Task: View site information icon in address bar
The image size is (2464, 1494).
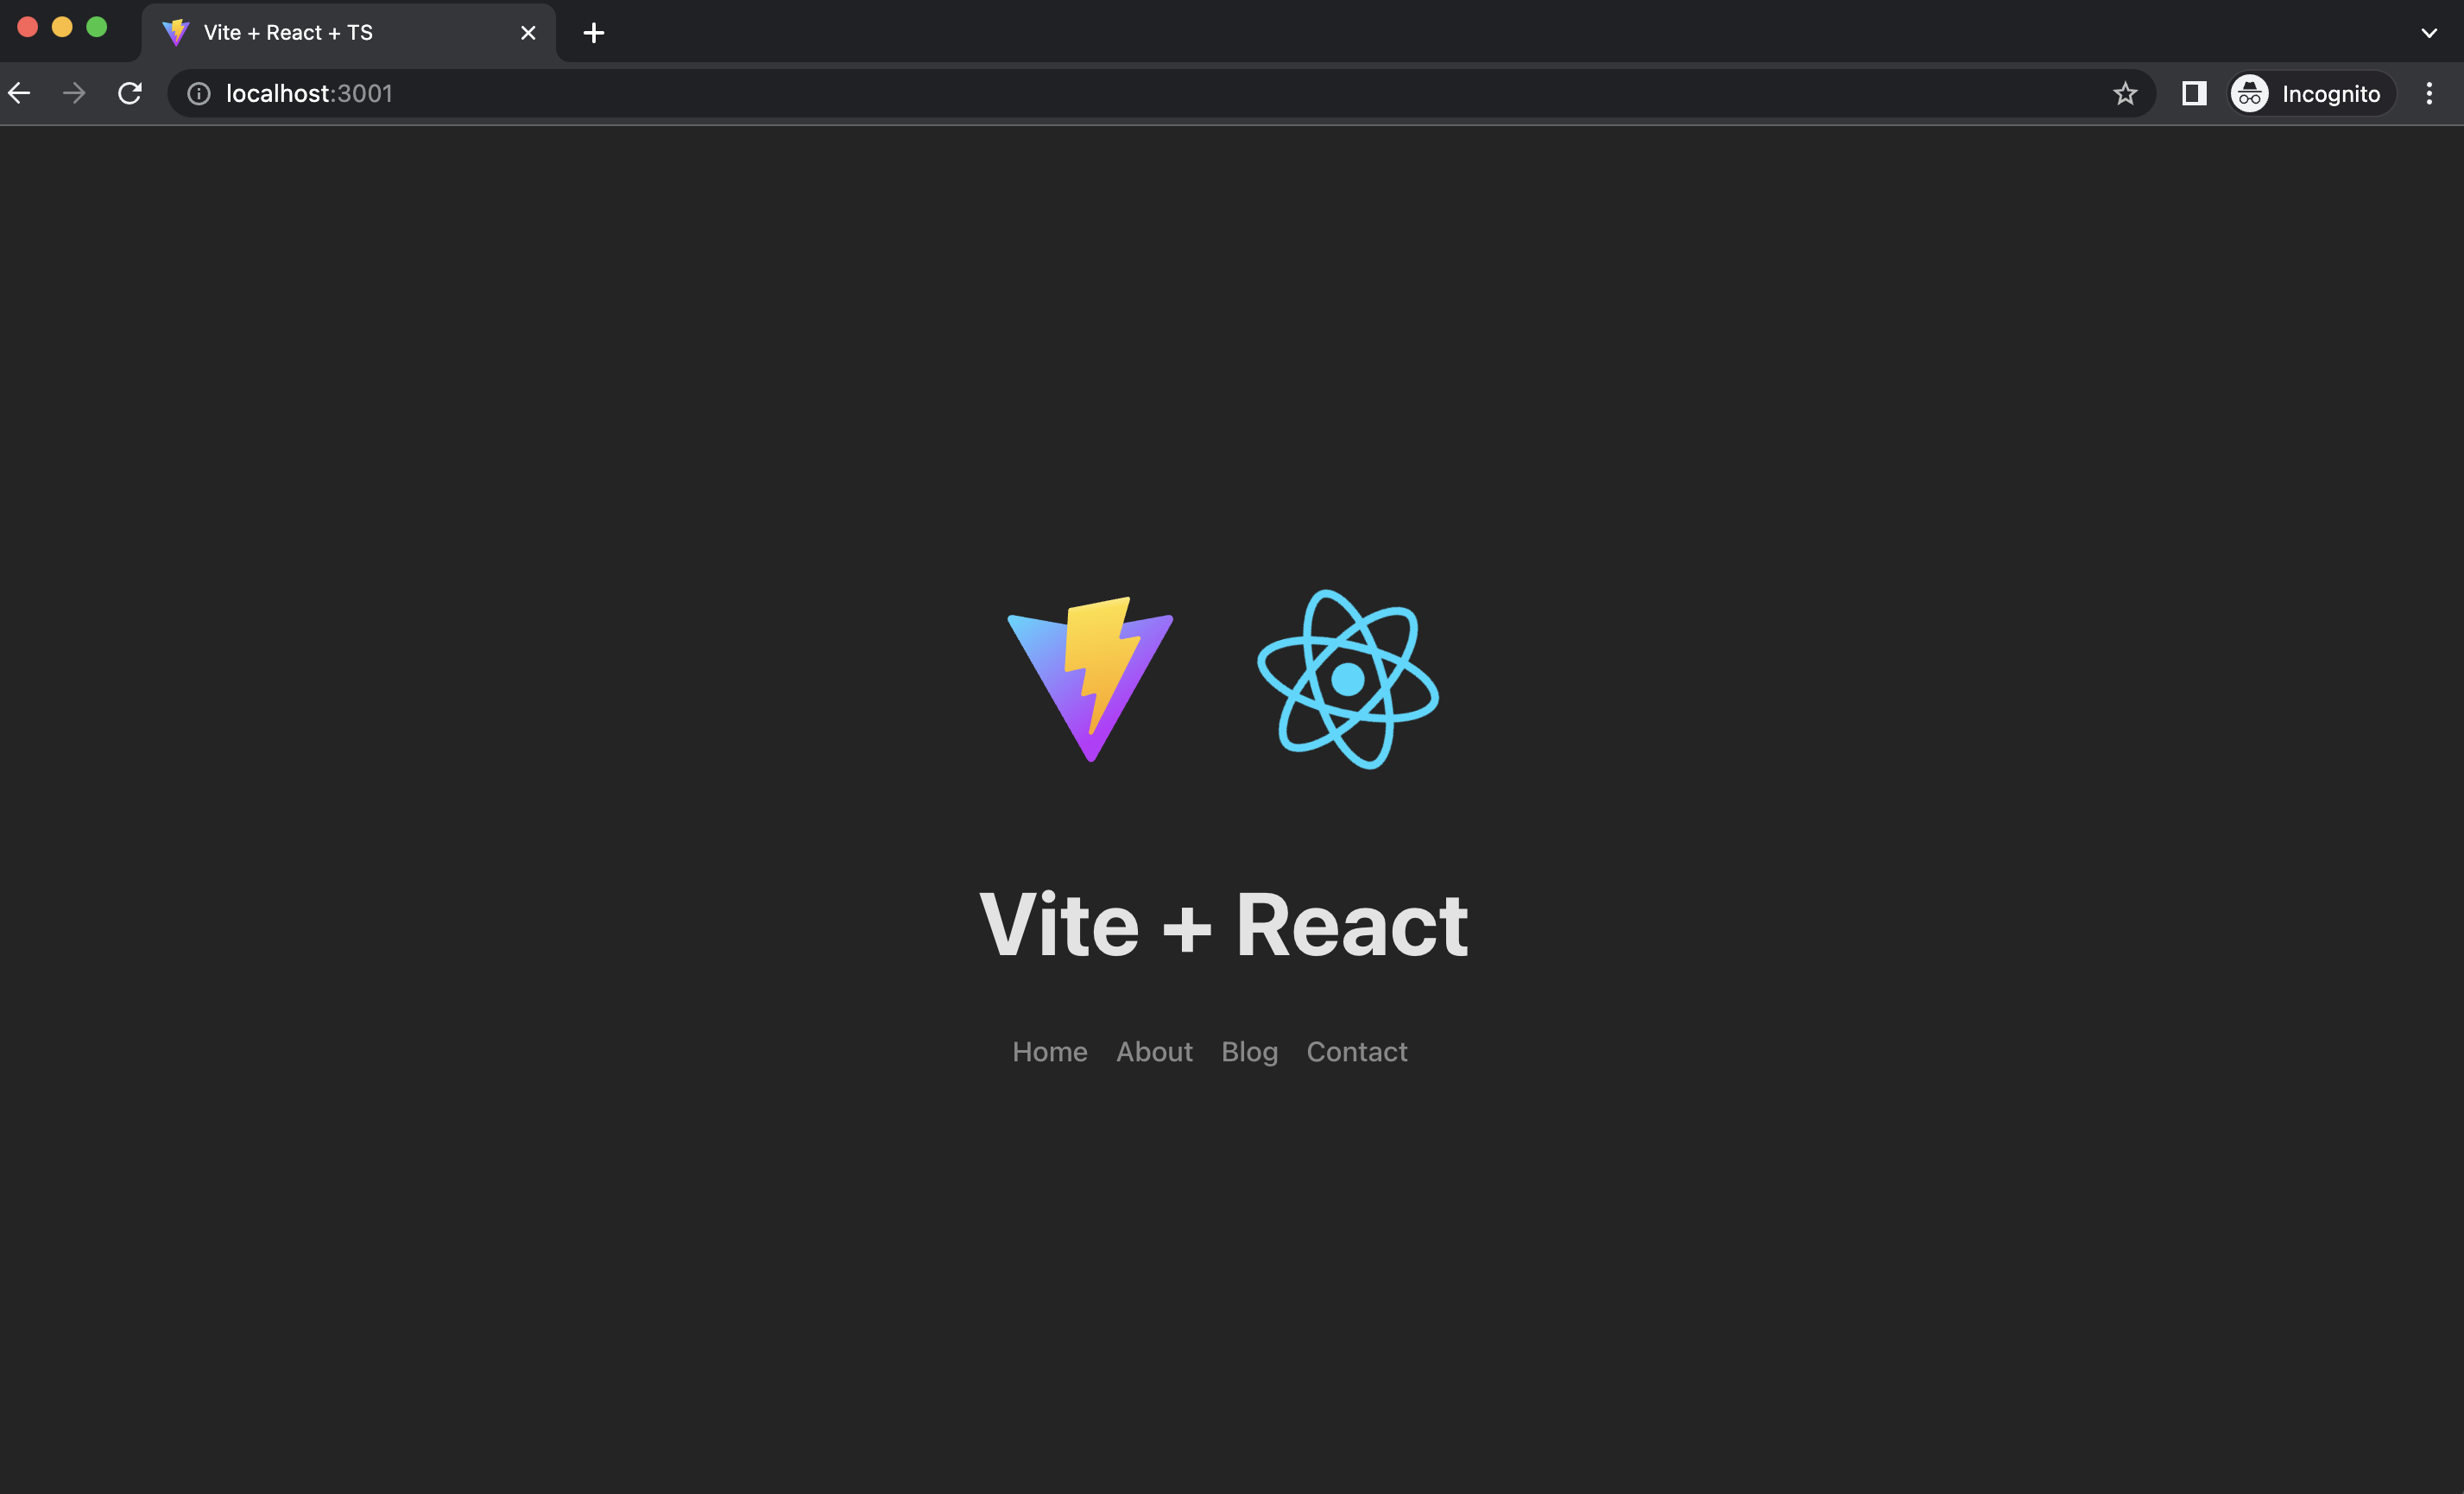Action: pyautogui.click(x=199, y=93)
